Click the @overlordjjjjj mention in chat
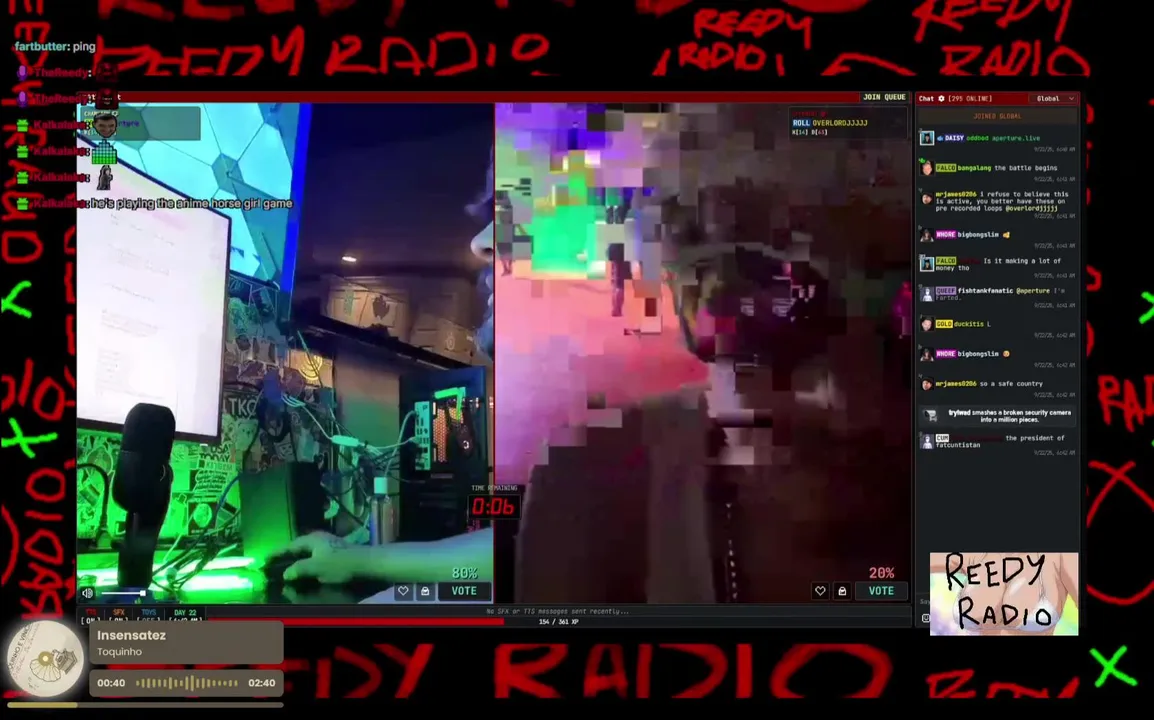This screenshot has height=720, width=1154. click(x=1030, y=208)
